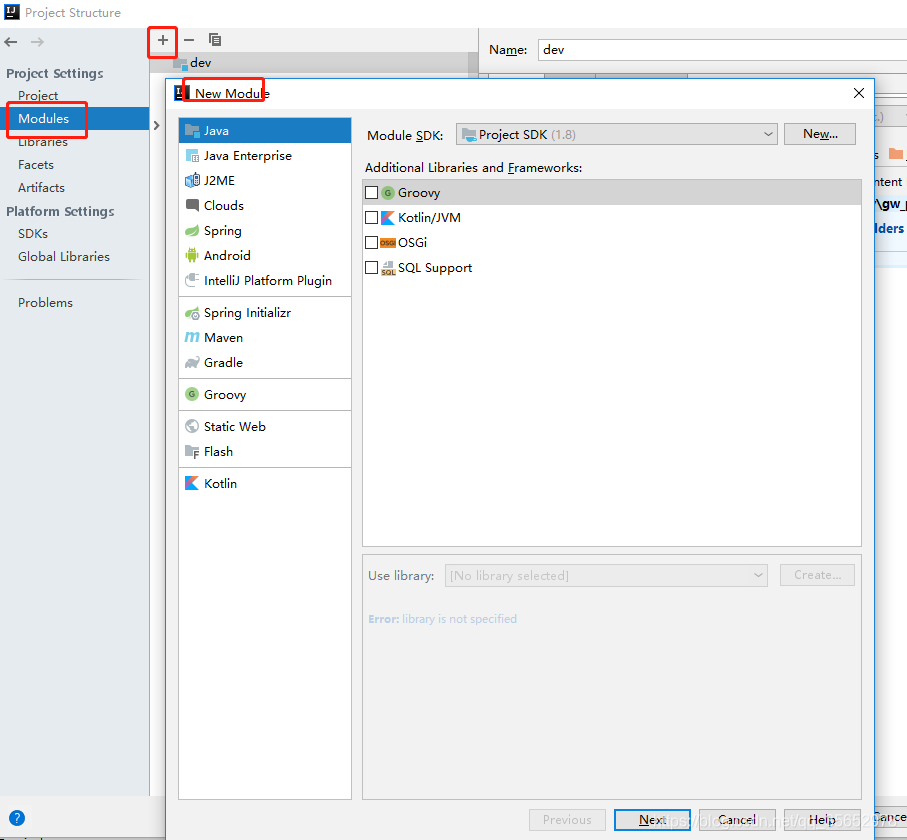
Task: Go back with the left arrow
Action: pos(10,42)
